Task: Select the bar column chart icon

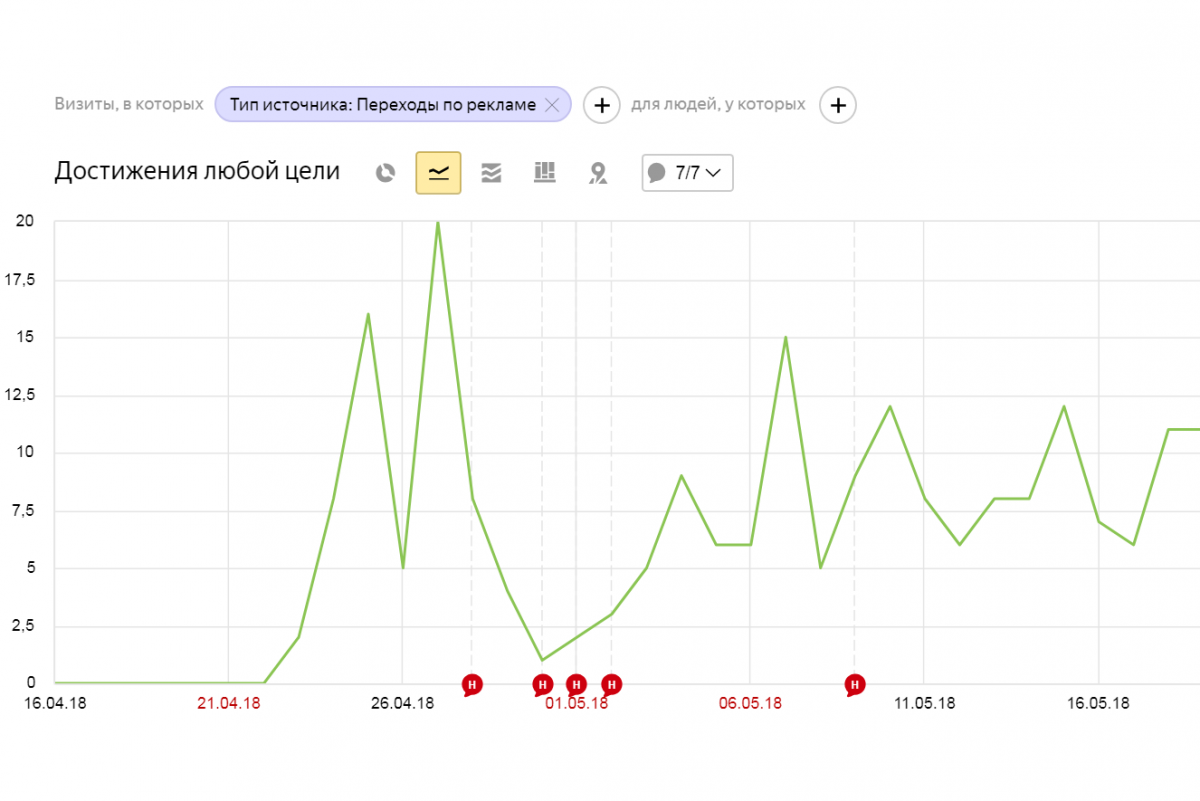Action: click(544, 173)
